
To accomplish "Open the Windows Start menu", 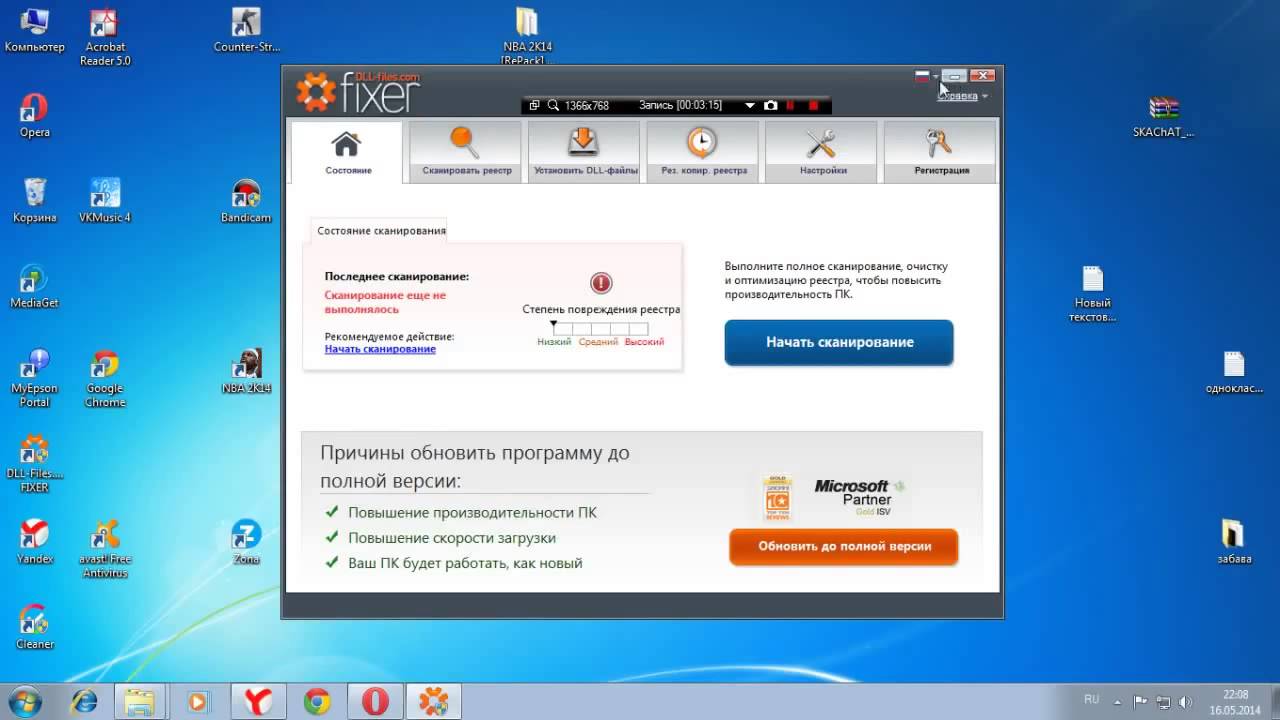I will pos(25,701).
